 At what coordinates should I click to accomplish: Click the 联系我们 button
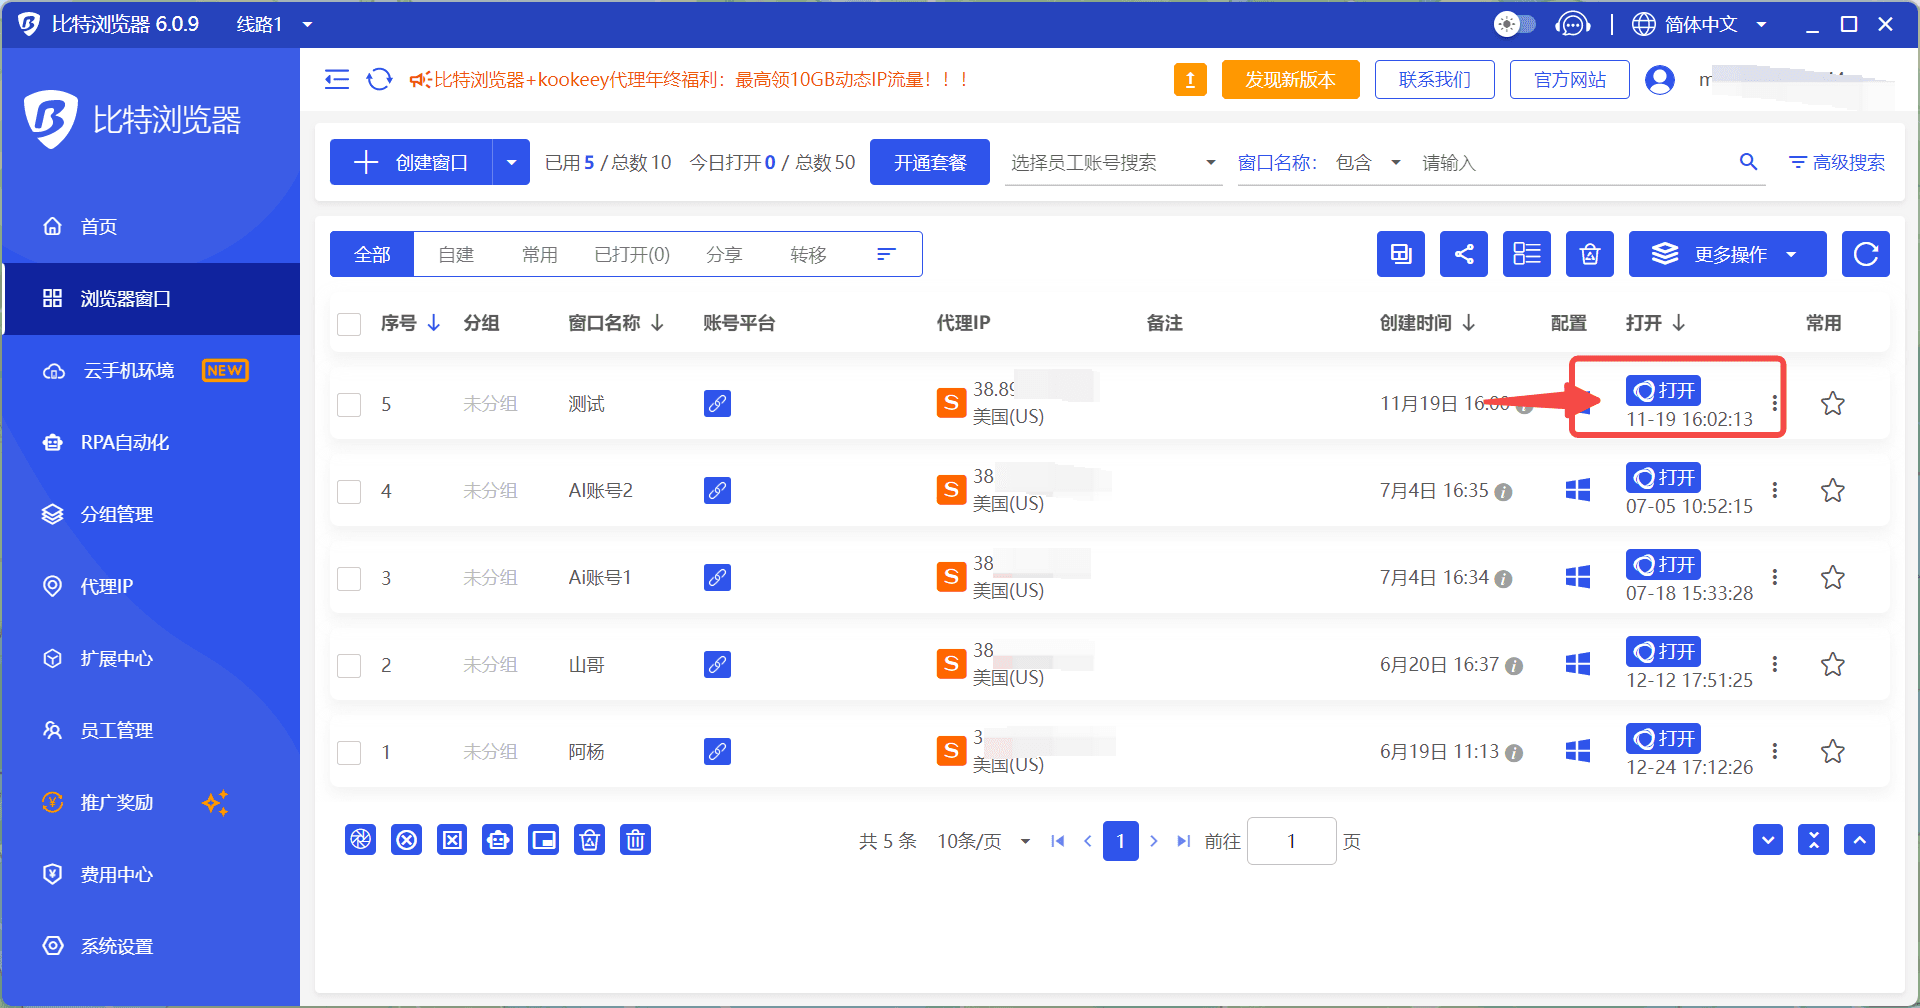[x=1435, y=79]
